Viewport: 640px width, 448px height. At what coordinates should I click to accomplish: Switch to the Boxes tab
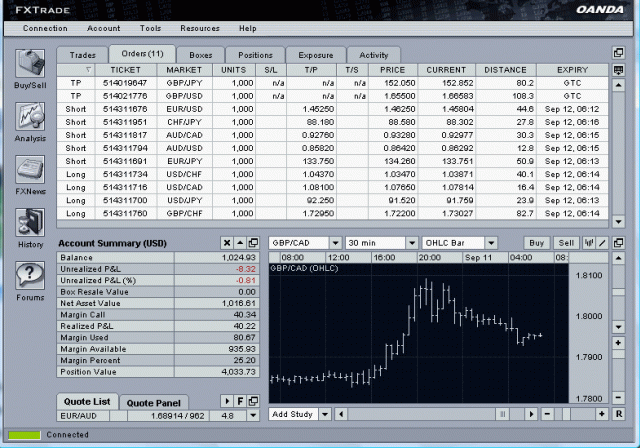tap(201, 55)
